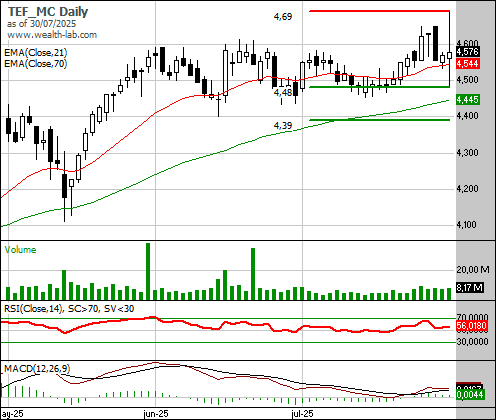
Task: Click the green 4,48 support line
Action: click(x=379, y=87)
